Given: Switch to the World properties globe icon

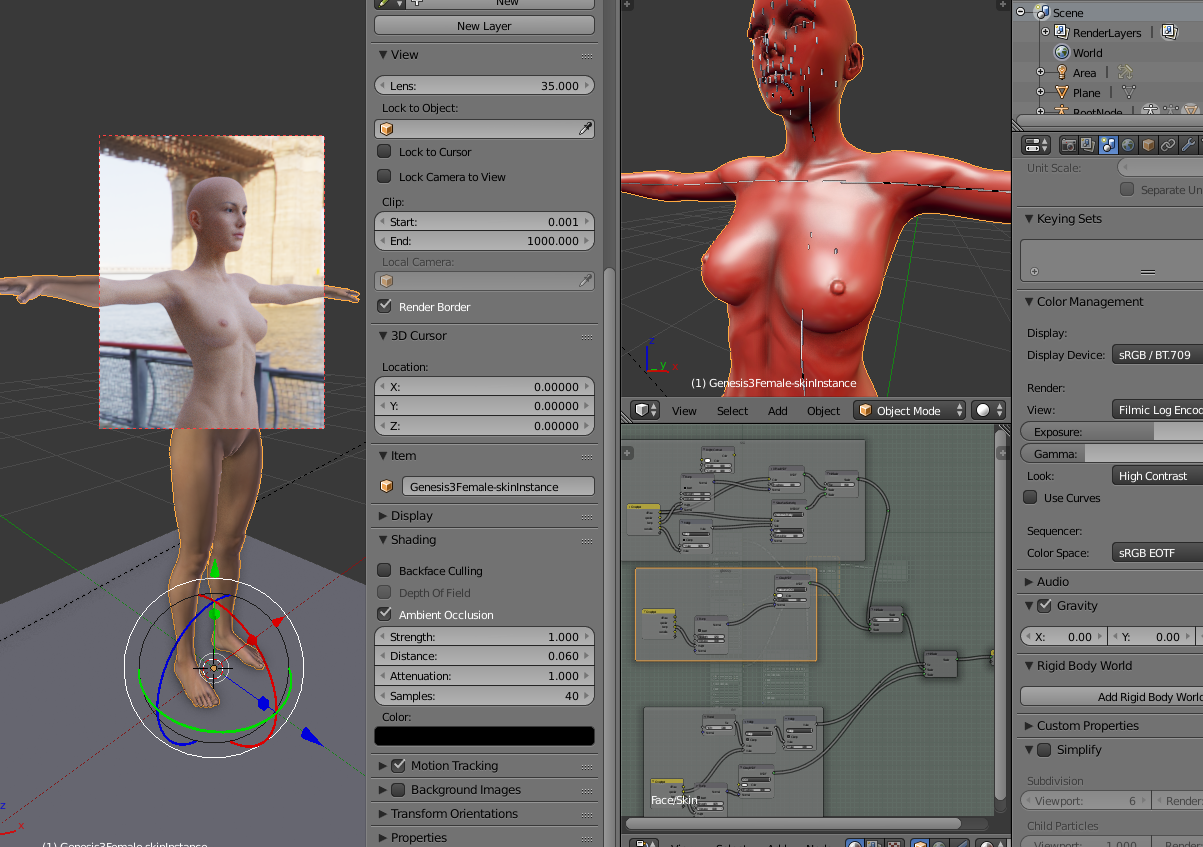Looking at the screenshot, I should (x=1128, y=145).
